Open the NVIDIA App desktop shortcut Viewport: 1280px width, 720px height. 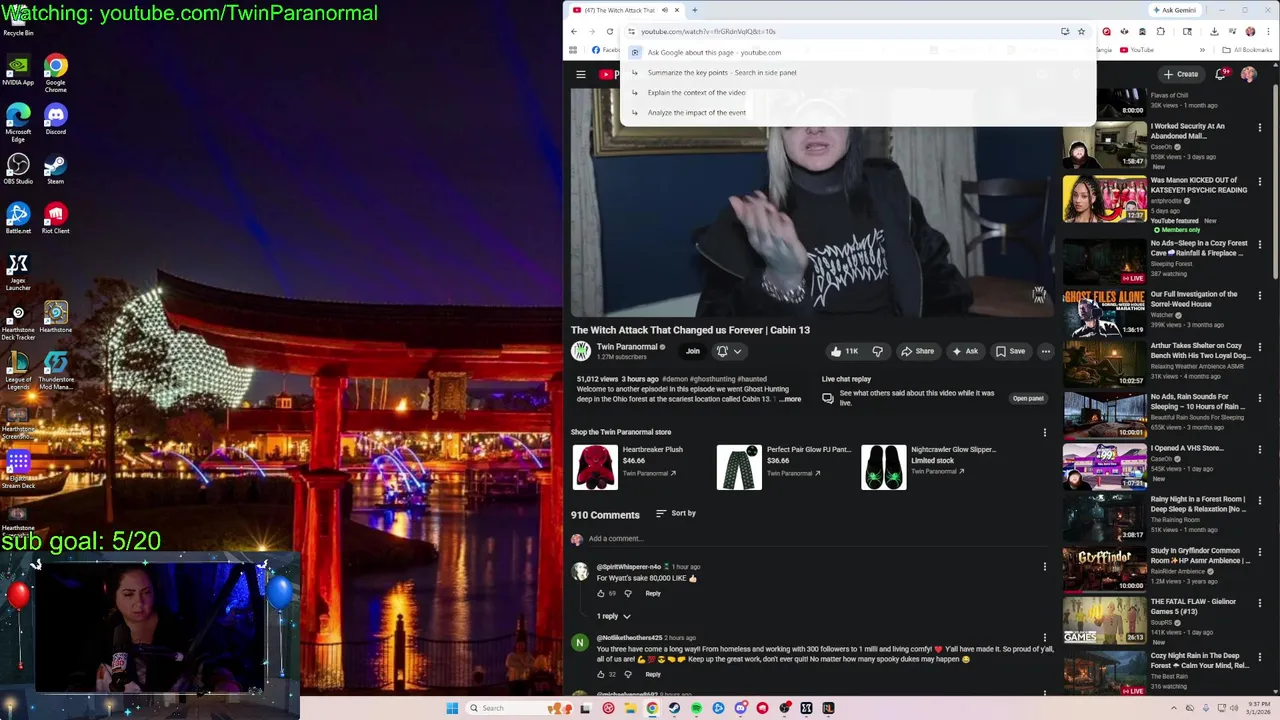pyautogui.click(x=18, y=70)
